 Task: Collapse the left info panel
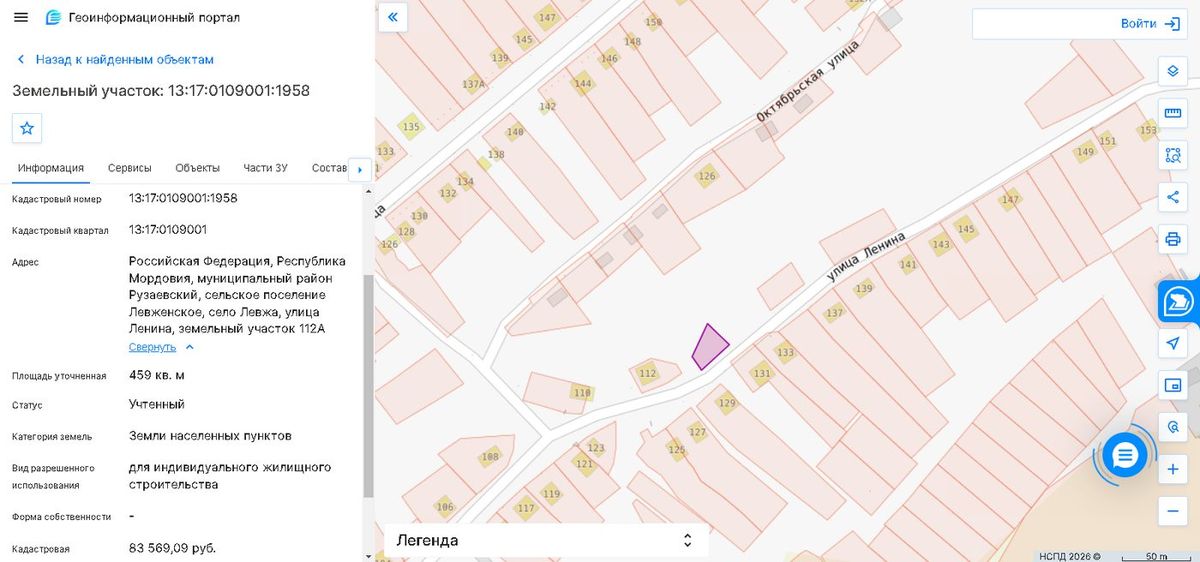pos(393,17)
